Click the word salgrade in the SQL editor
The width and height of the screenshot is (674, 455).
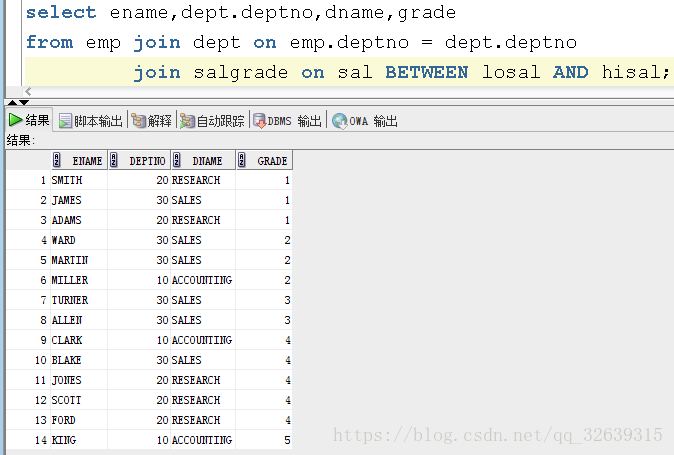241,72
